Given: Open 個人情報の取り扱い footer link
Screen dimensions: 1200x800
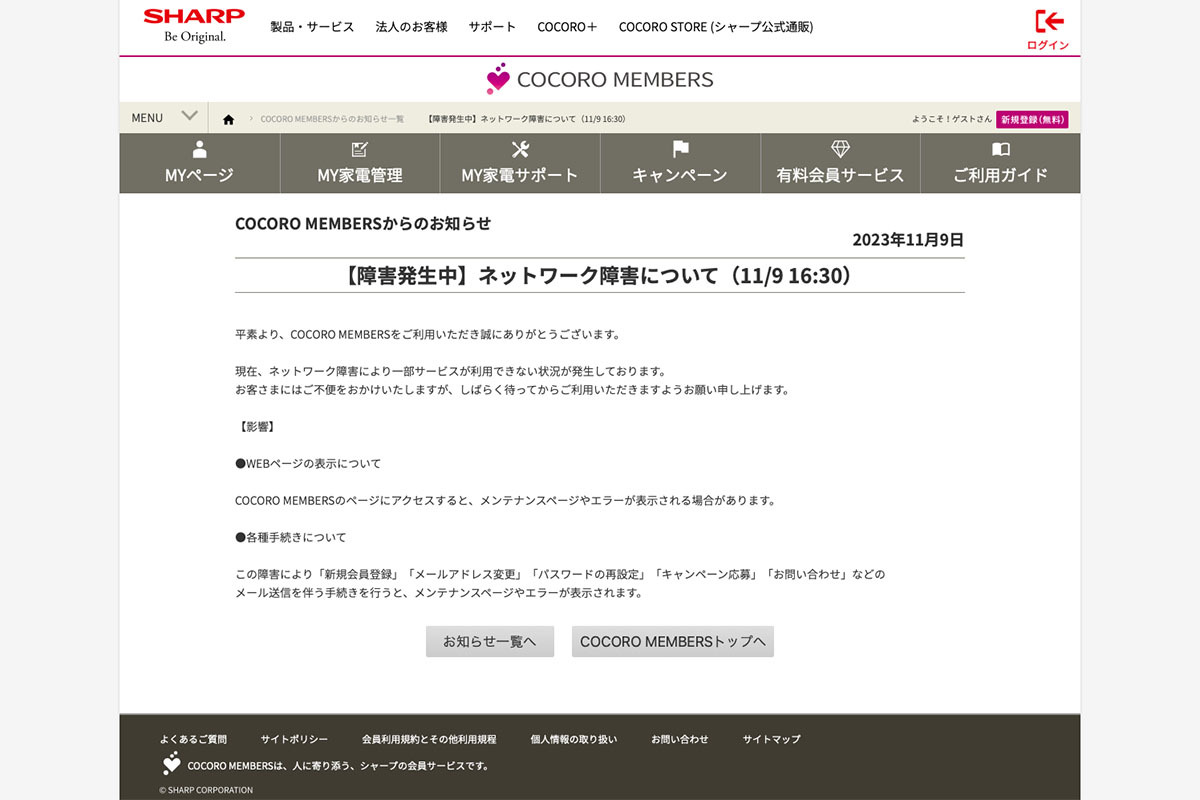Looking at the screenshot, I should click(574, 739).
